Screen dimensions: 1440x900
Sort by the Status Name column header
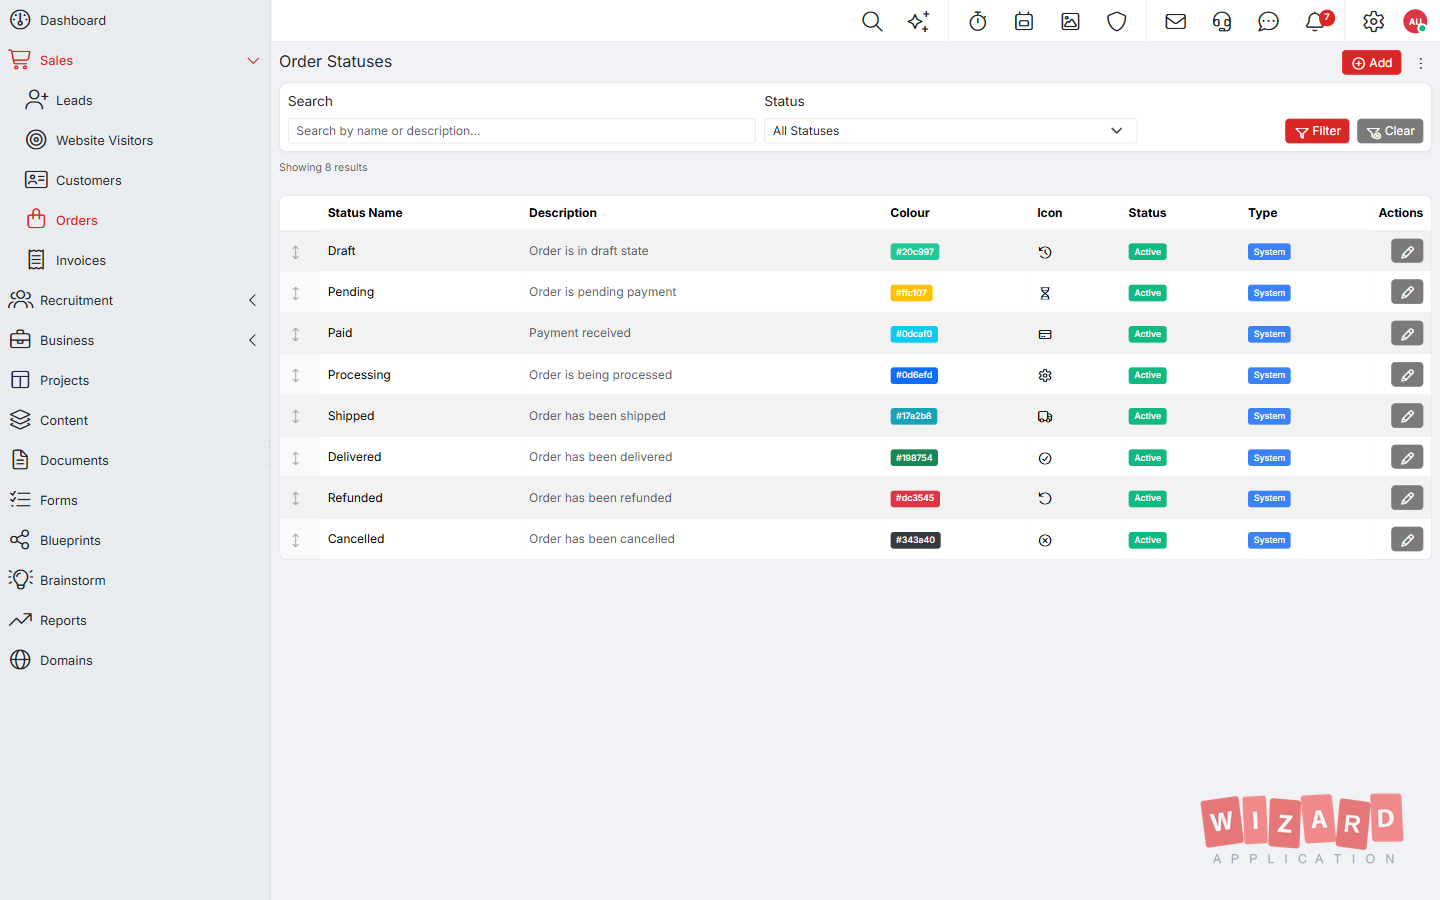pyautogui.click(x=365, y=213)
